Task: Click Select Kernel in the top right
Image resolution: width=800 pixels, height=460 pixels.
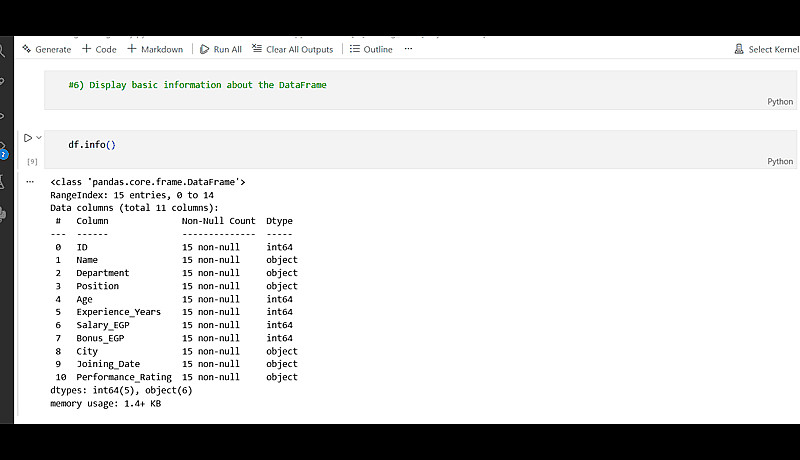Action: (766, 49)
